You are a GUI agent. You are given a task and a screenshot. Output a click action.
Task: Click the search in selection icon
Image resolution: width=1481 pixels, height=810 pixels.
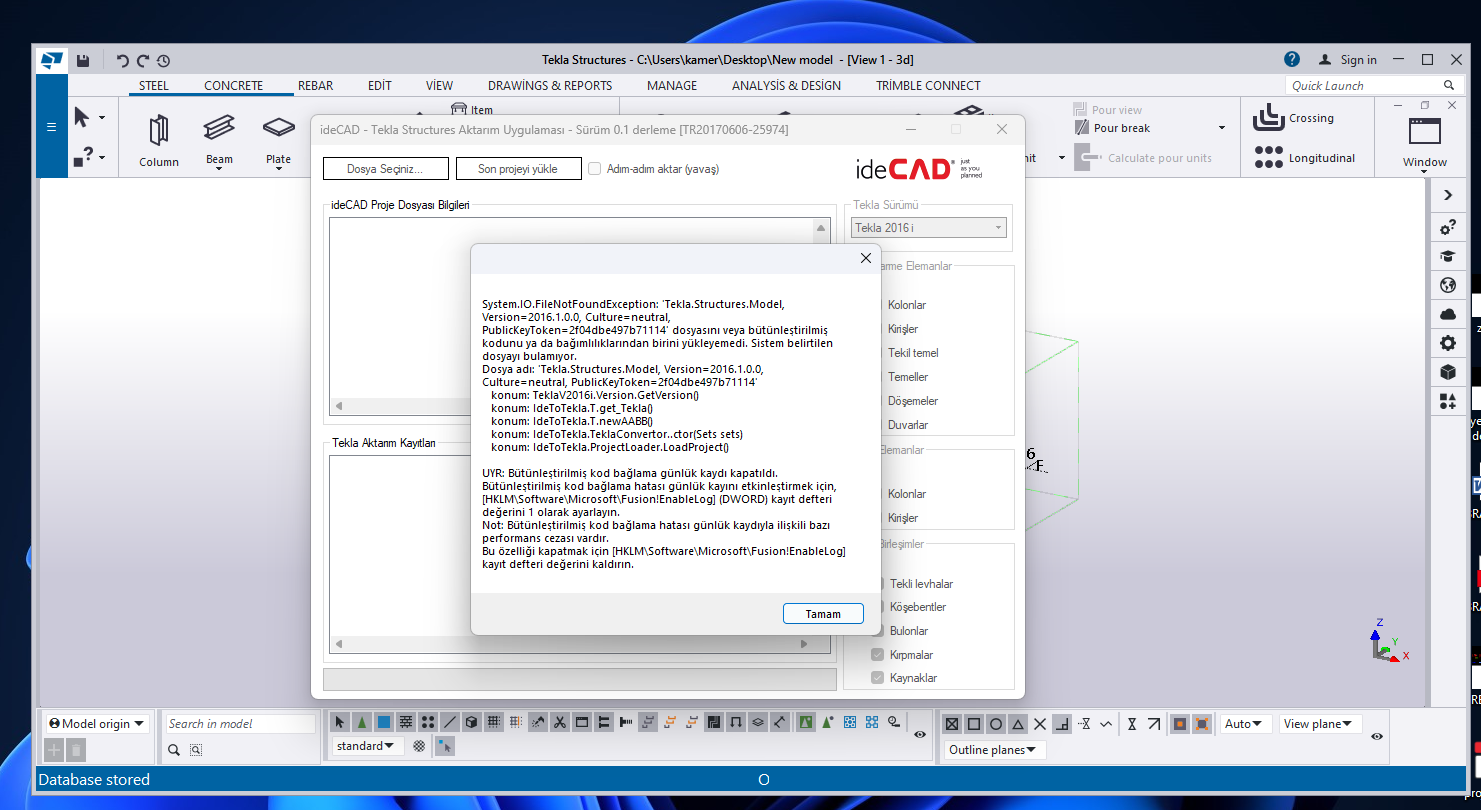(195, 750)
